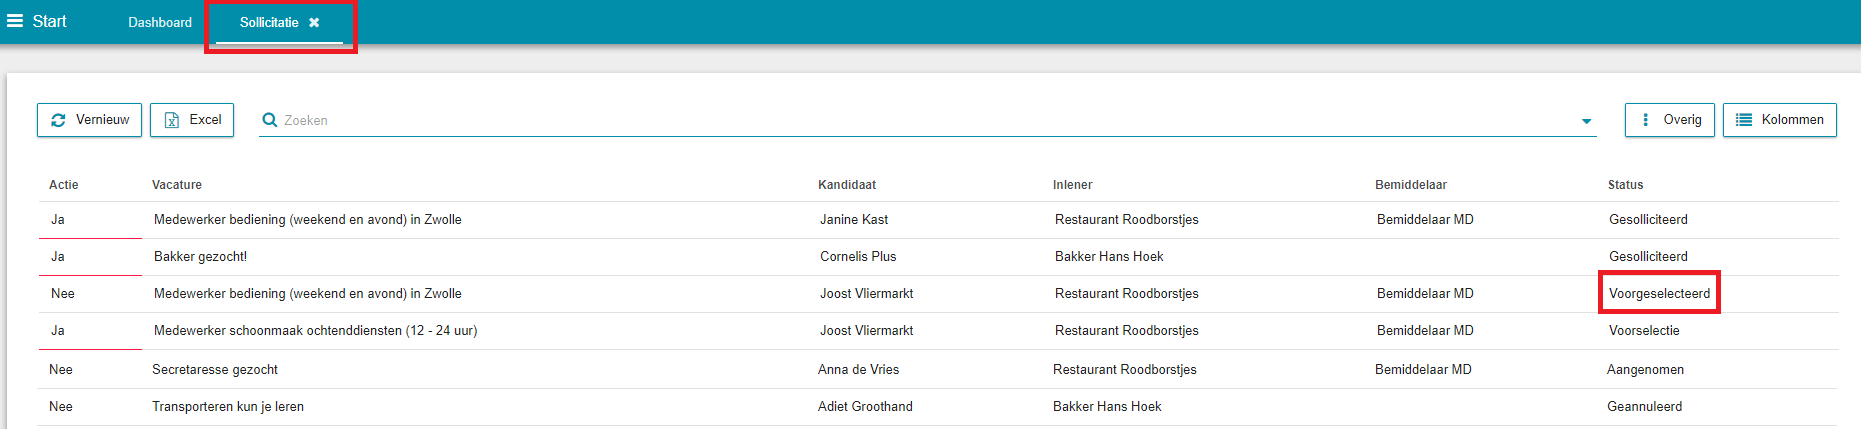Click the magnifier search icon
Viewport: 1861px width, 429px height.
(270, 120)
